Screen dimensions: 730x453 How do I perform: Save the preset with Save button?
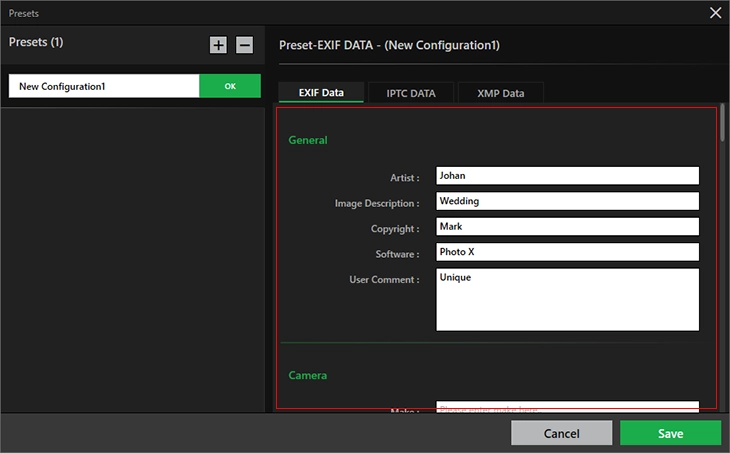click(x=670, y=433)
